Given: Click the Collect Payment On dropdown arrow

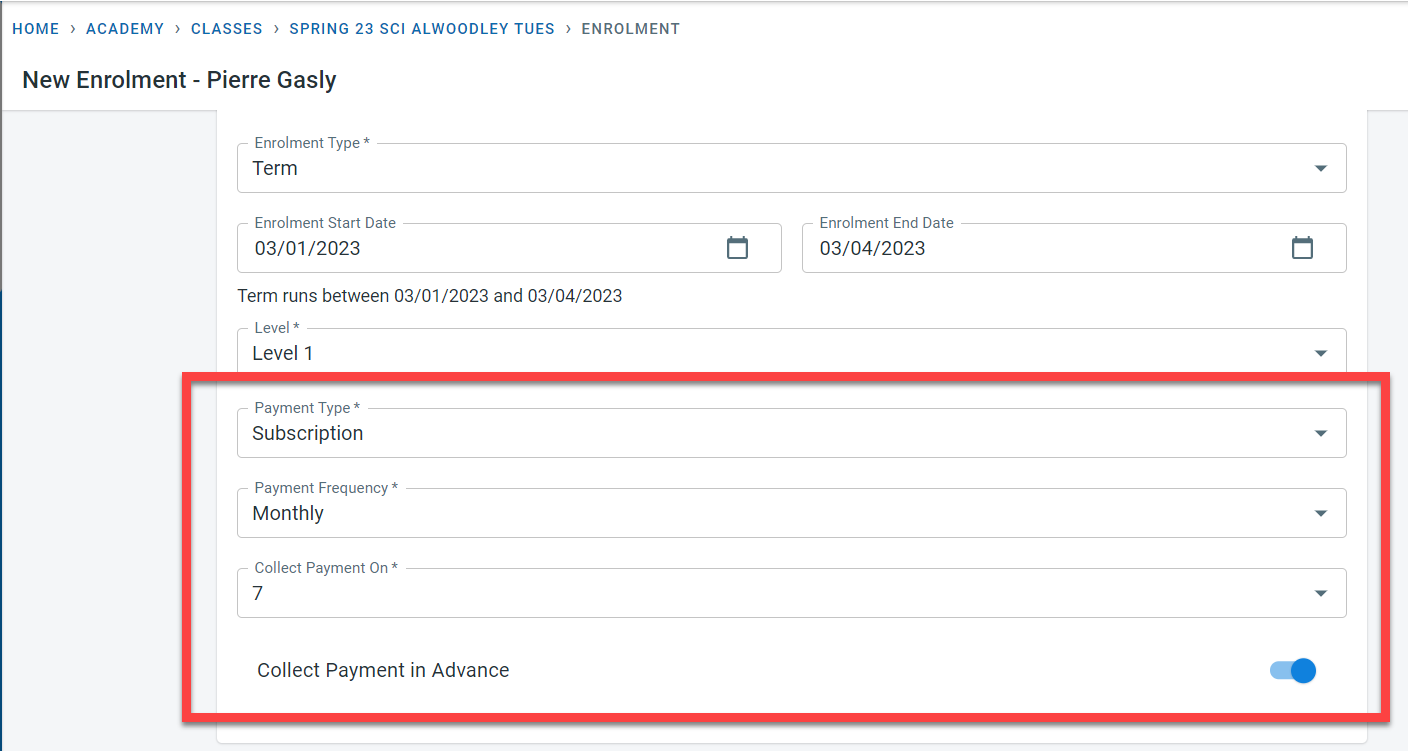Looking at the screenshot, I should click(1321, 594).
